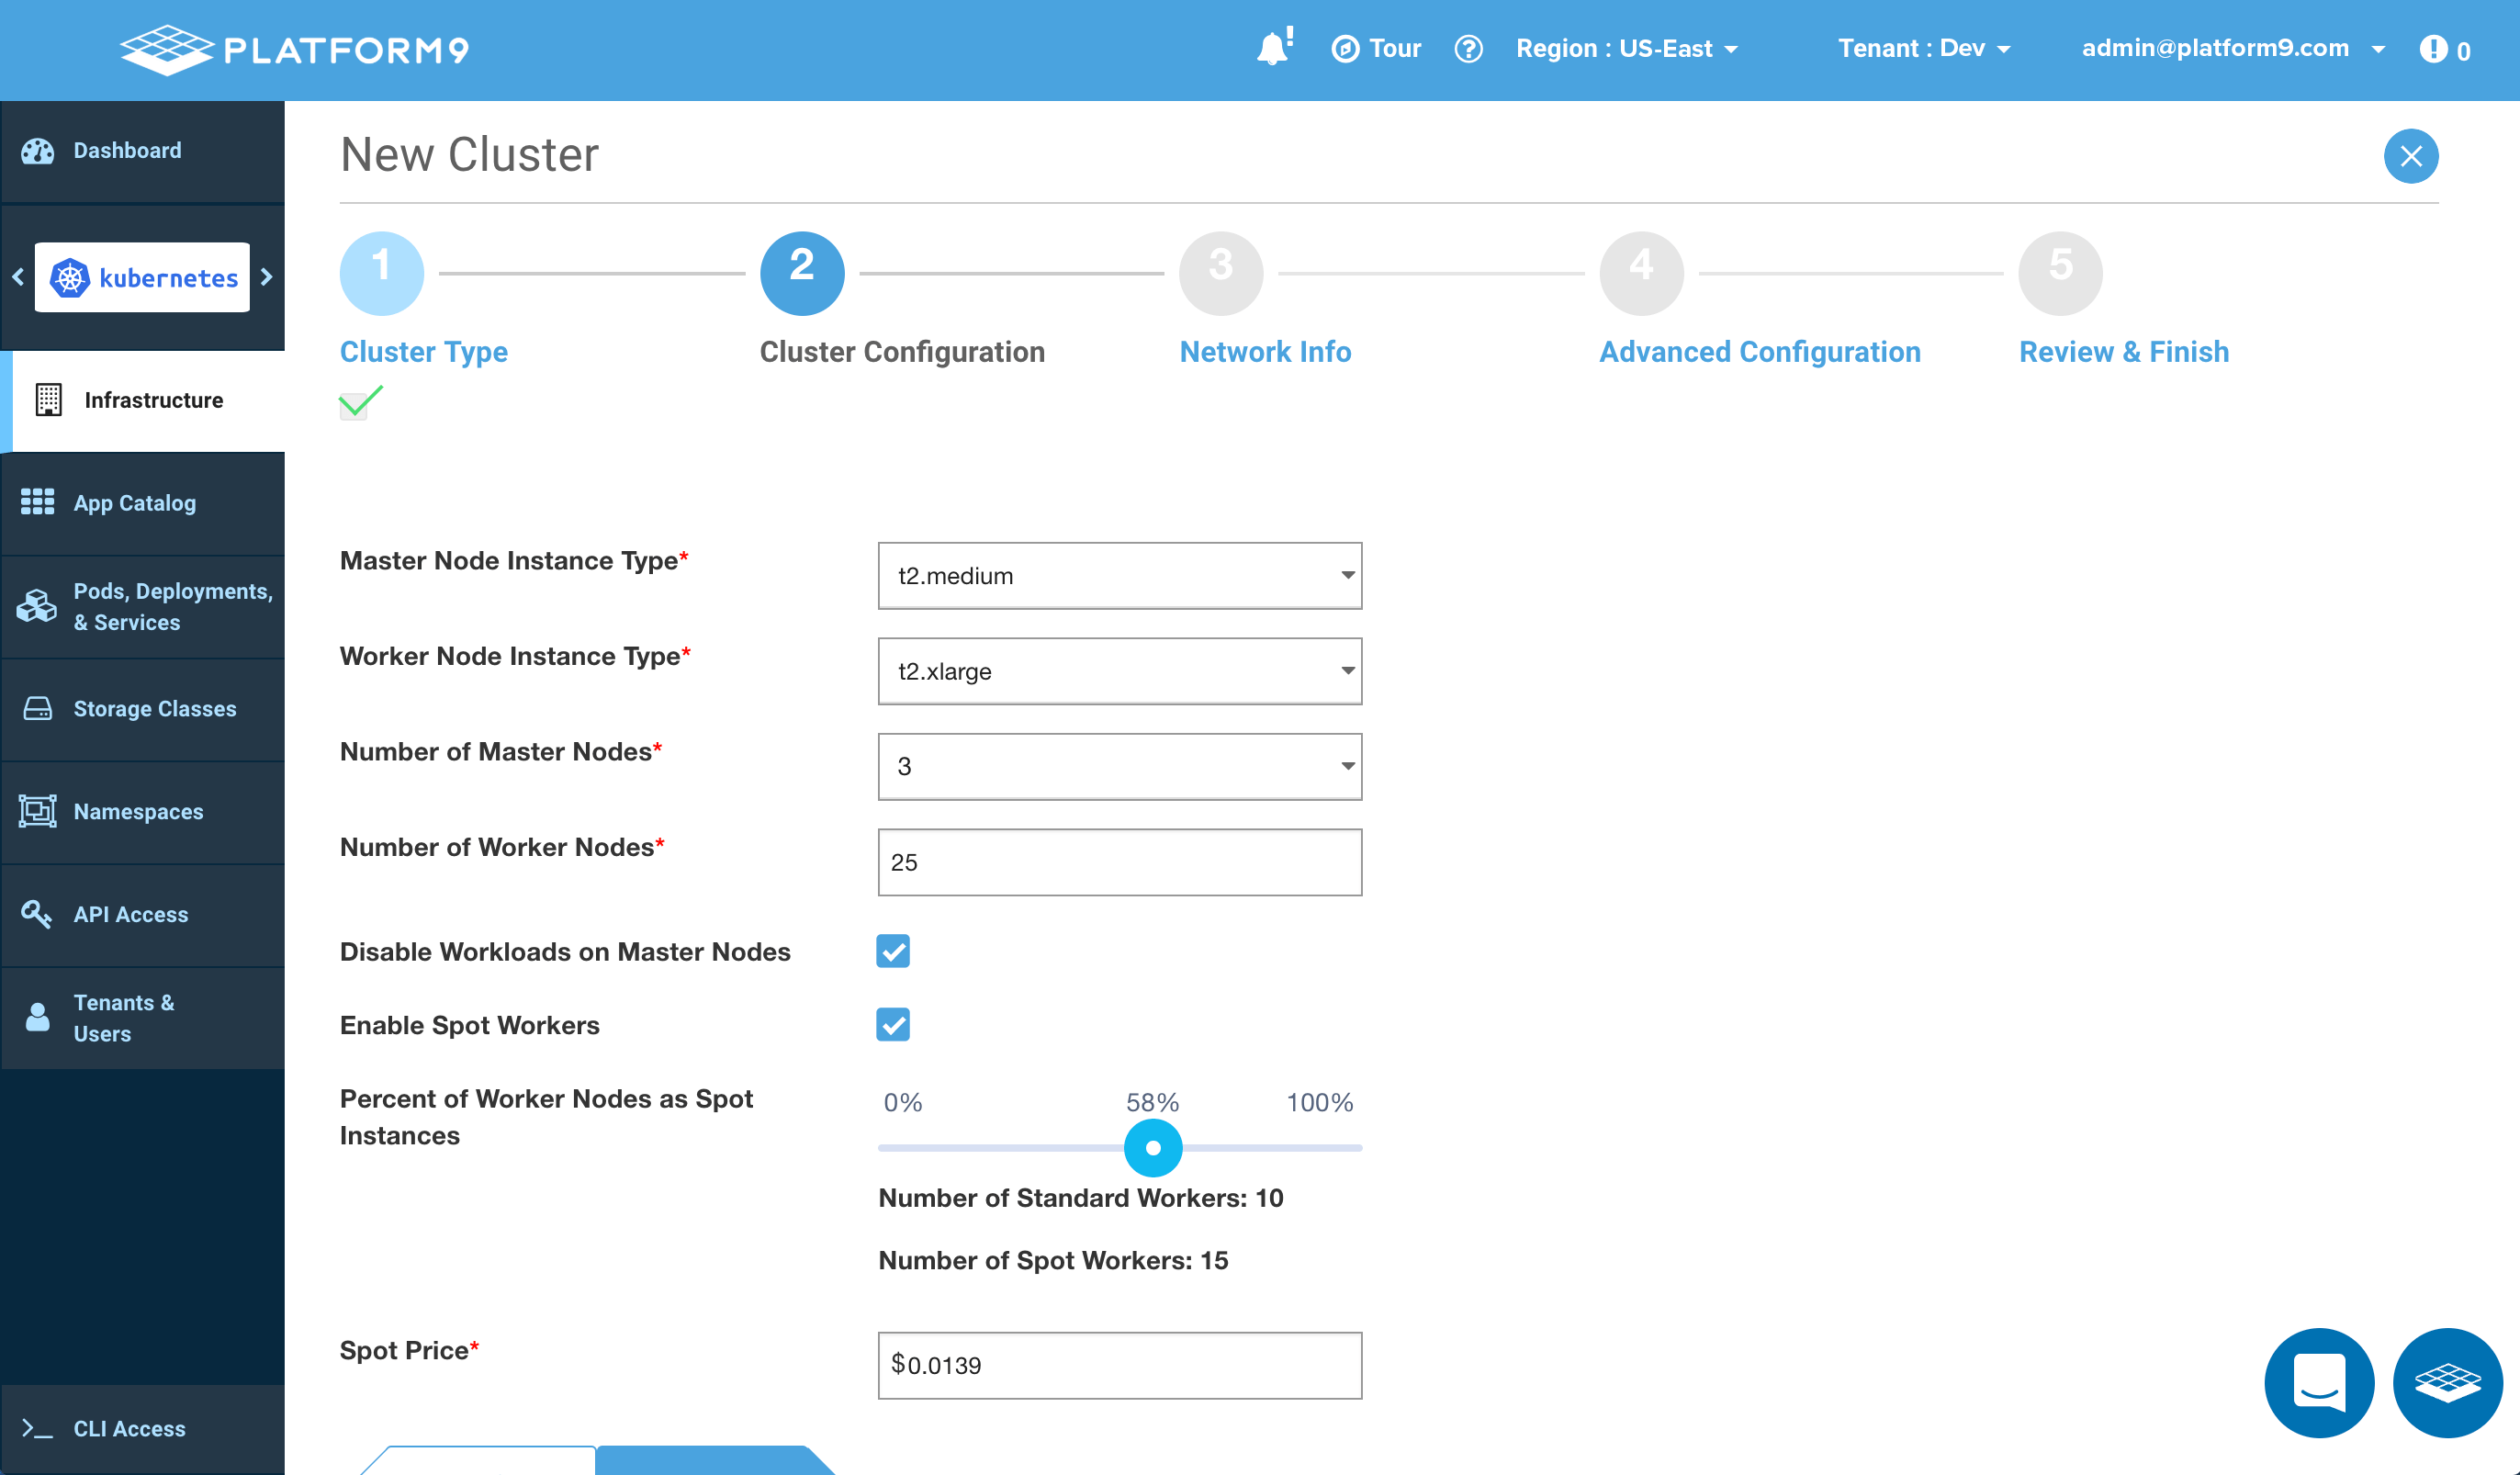The height and width of the screenshot is (1475, 2520).
Task: Click the alert exclamation counter icon
Action: point(2444,49)
